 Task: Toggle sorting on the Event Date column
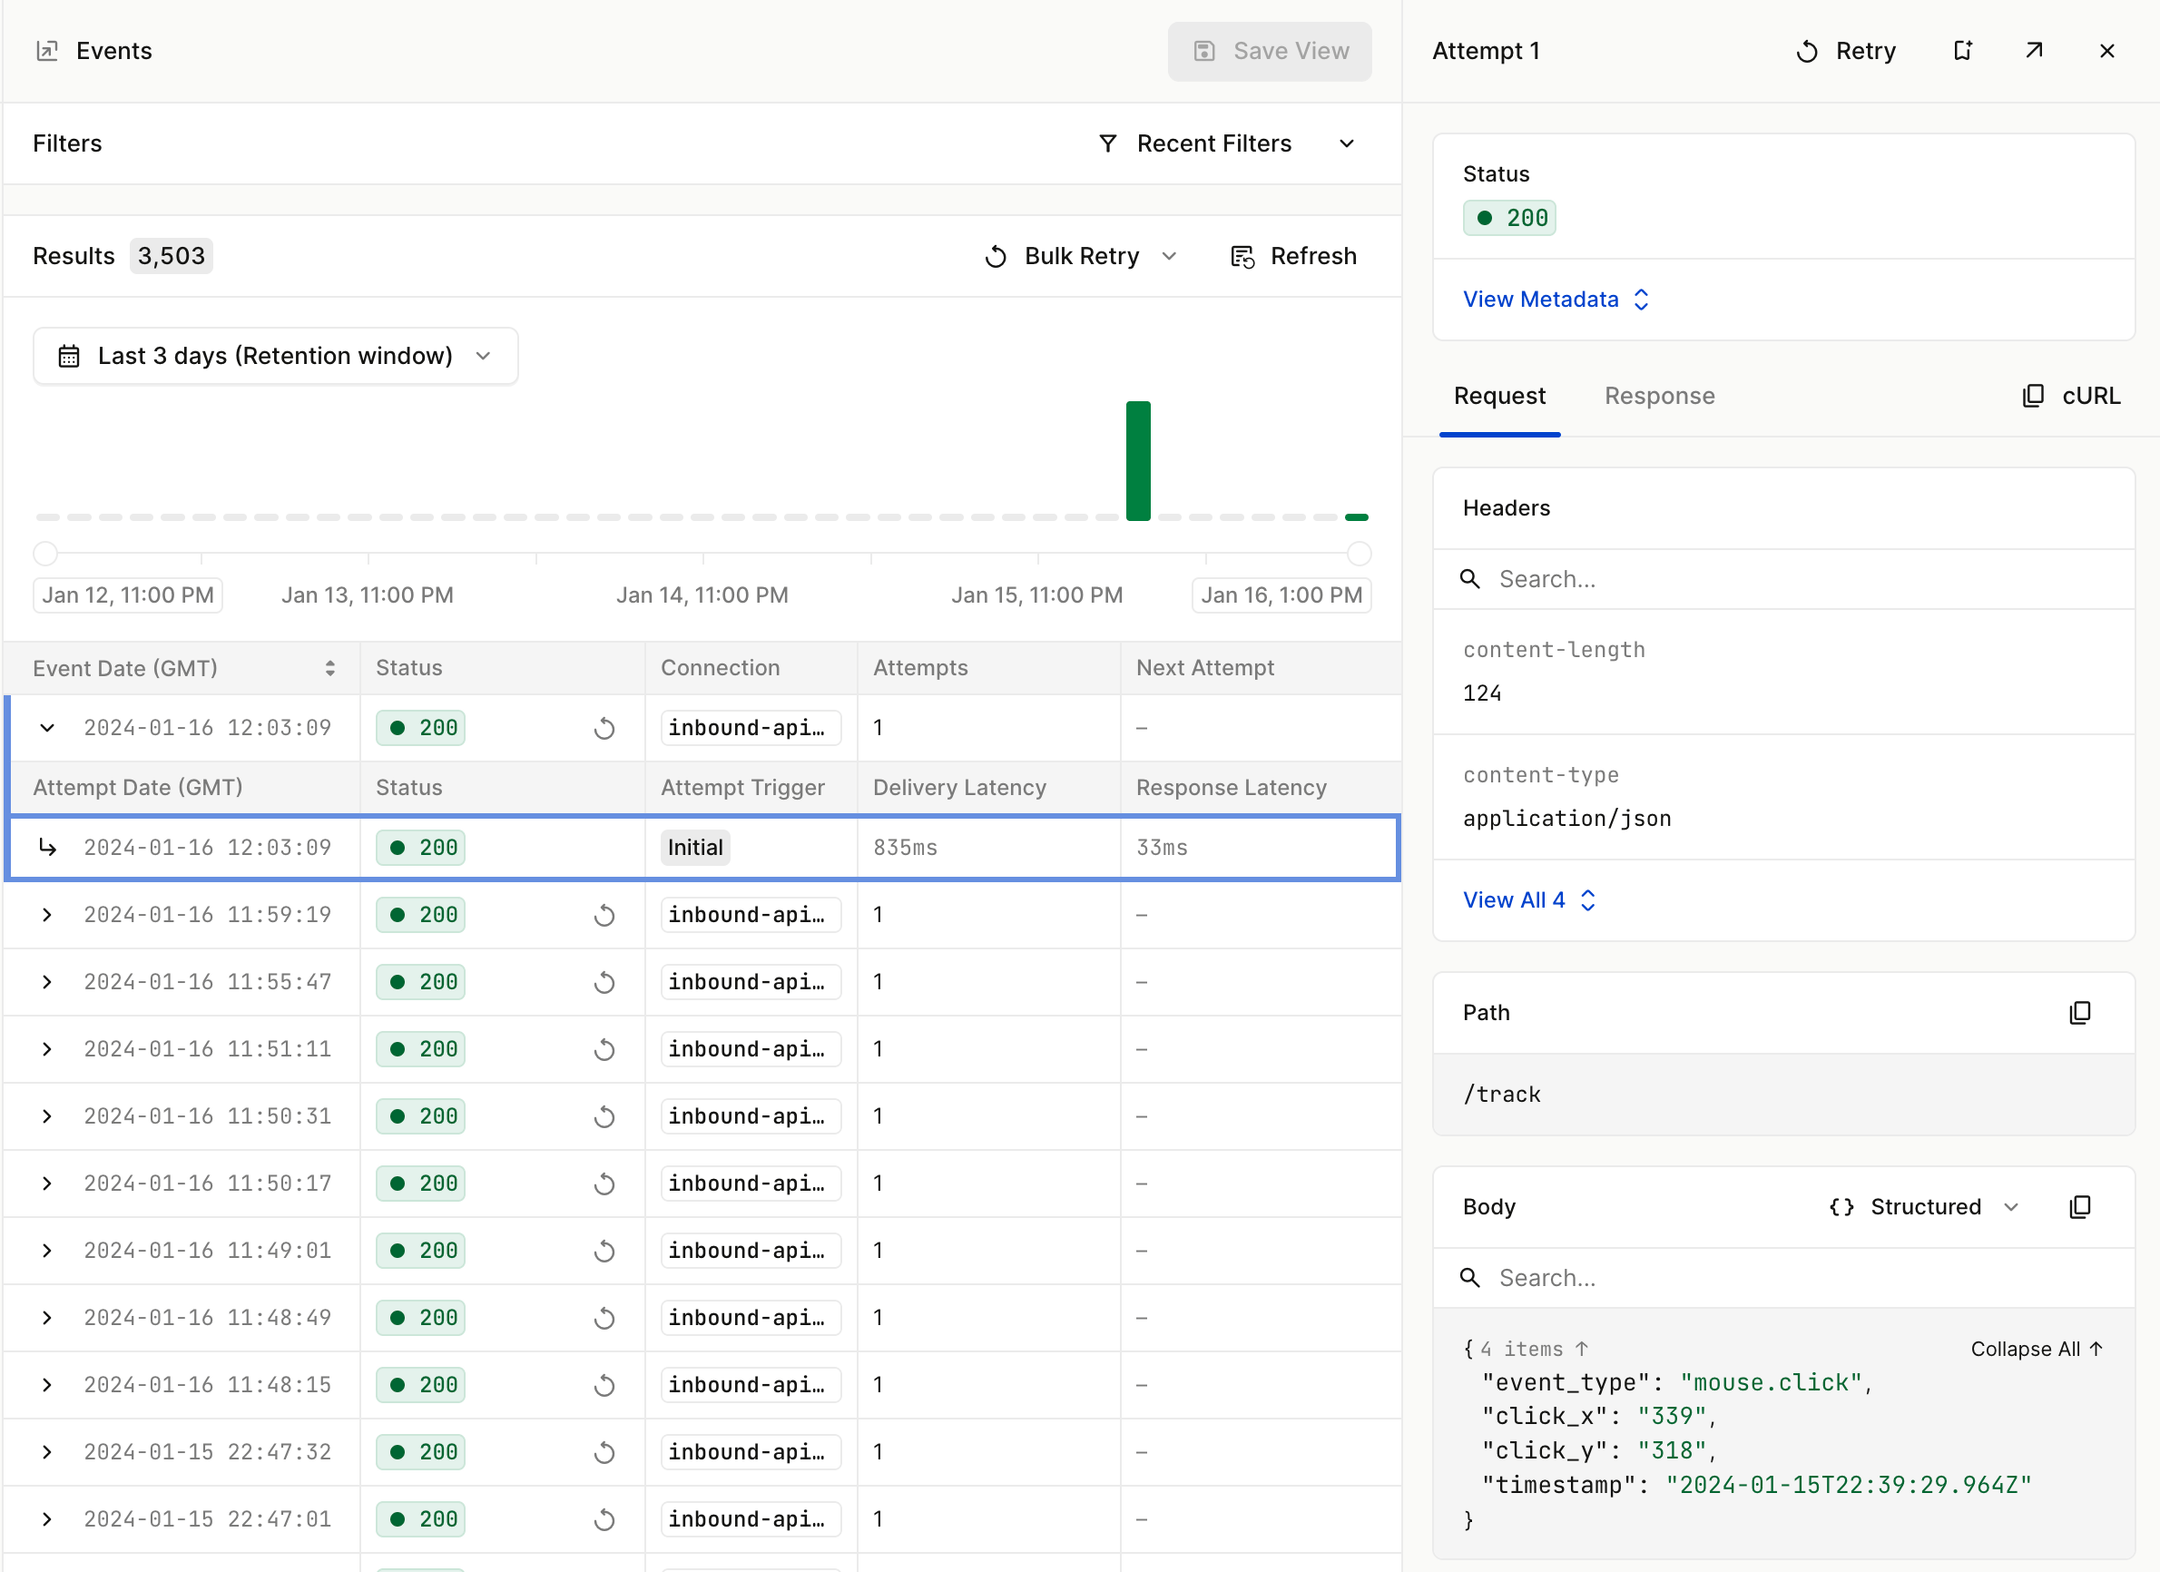pyautogui.click(x=330, y=667)
